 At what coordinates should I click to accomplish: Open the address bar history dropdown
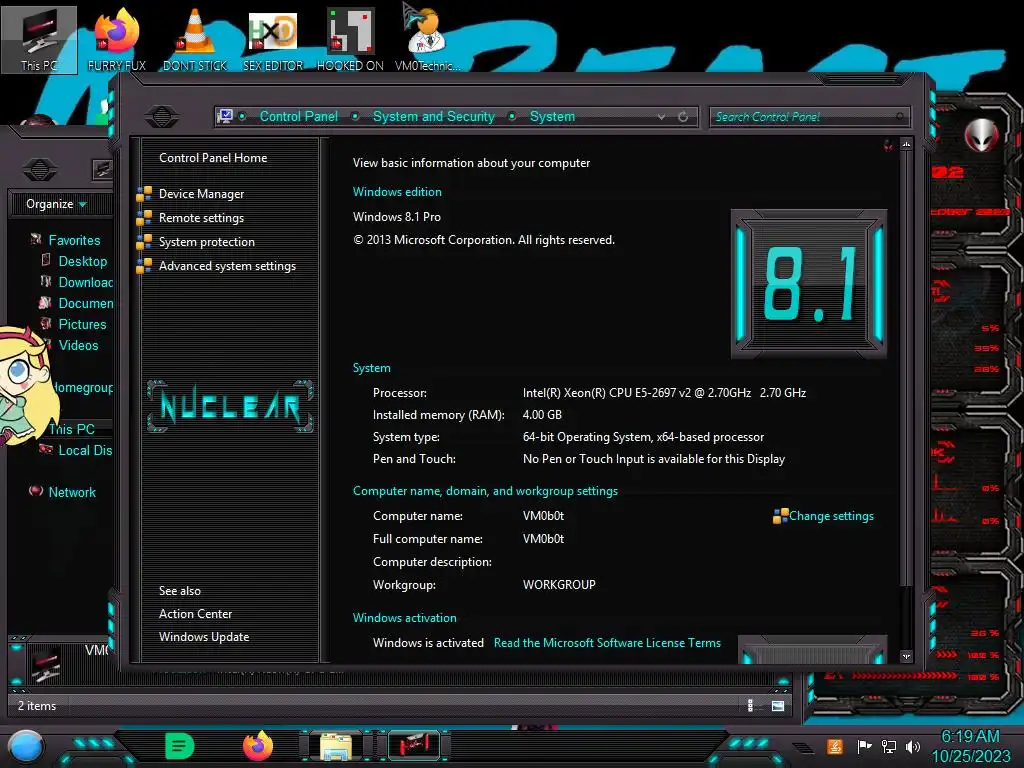pos(662,117)
